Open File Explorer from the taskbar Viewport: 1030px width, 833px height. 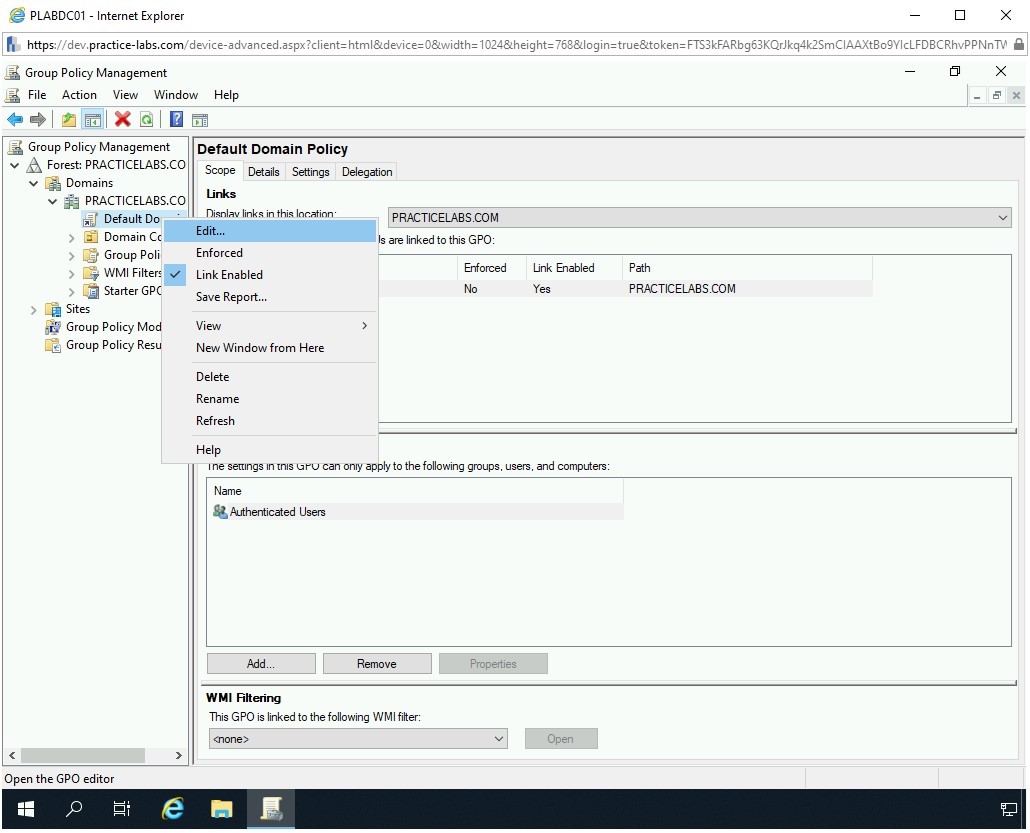pos(221,809)
